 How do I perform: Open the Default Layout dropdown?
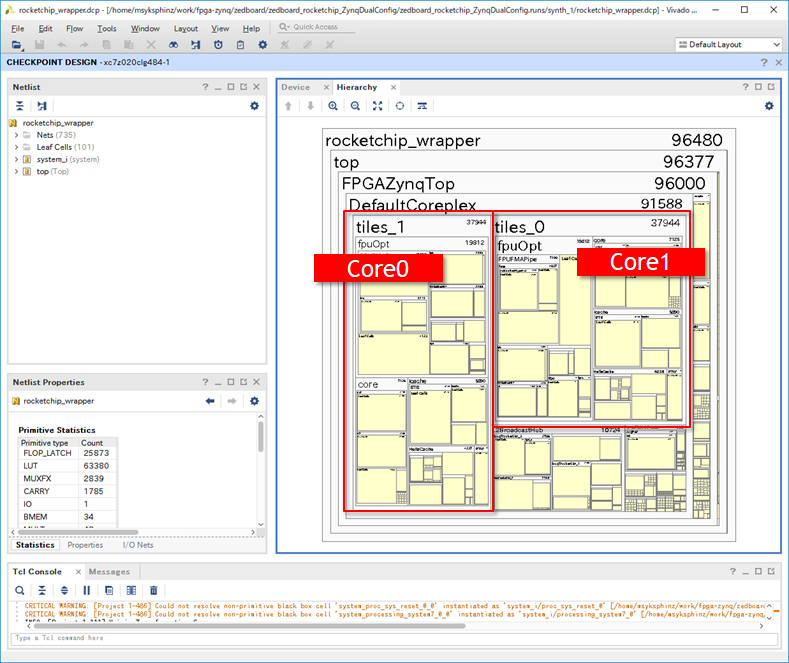728,45
